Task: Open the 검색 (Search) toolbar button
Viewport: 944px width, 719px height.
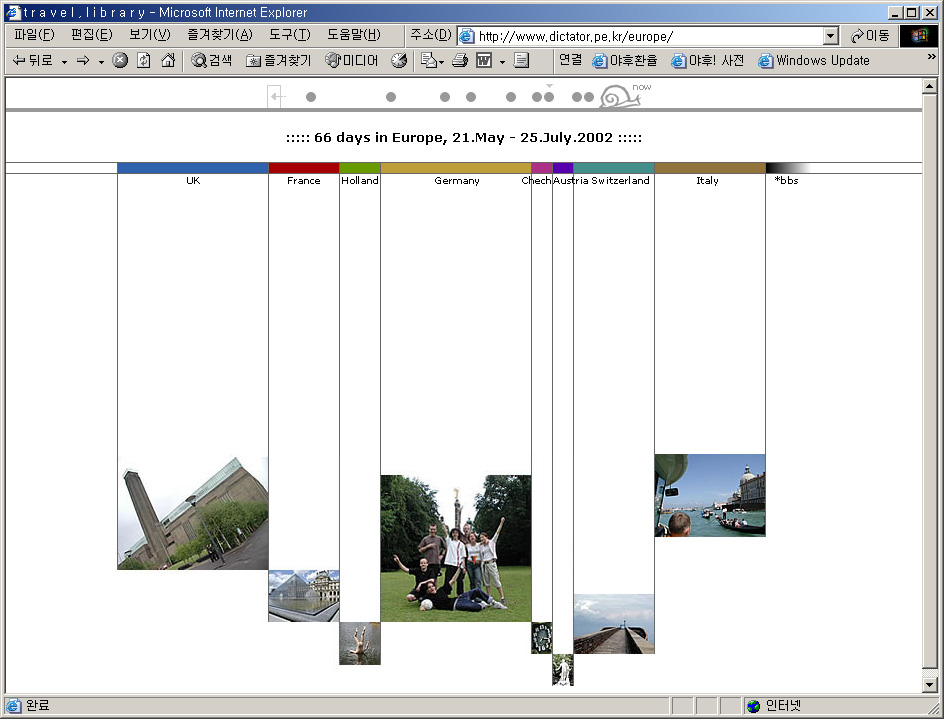Action: pyautogui.click(x=212, y=60)
